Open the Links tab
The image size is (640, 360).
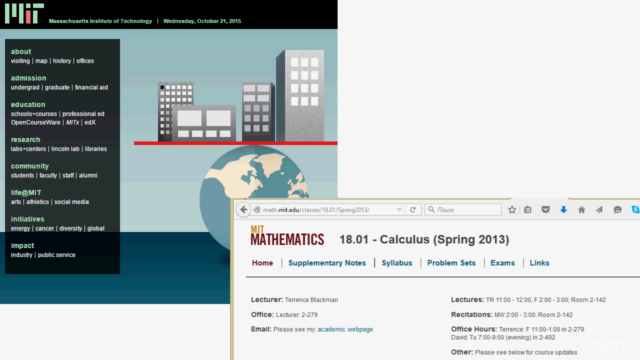[x=539, y=263]
